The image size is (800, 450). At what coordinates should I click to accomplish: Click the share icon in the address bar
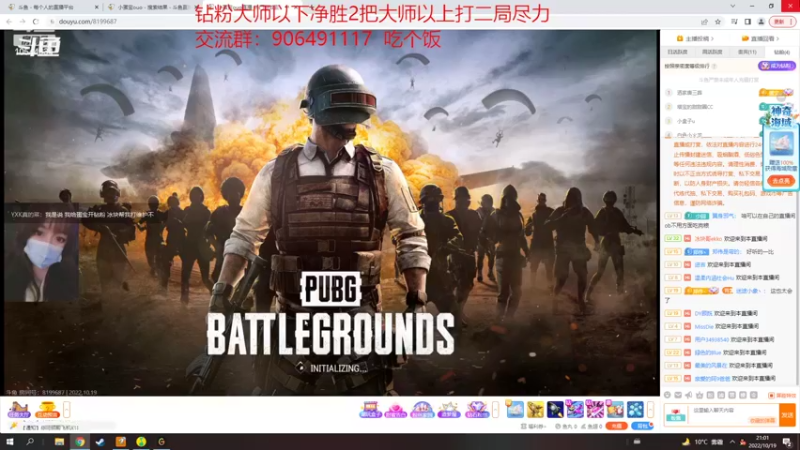[x=704, y=22]
